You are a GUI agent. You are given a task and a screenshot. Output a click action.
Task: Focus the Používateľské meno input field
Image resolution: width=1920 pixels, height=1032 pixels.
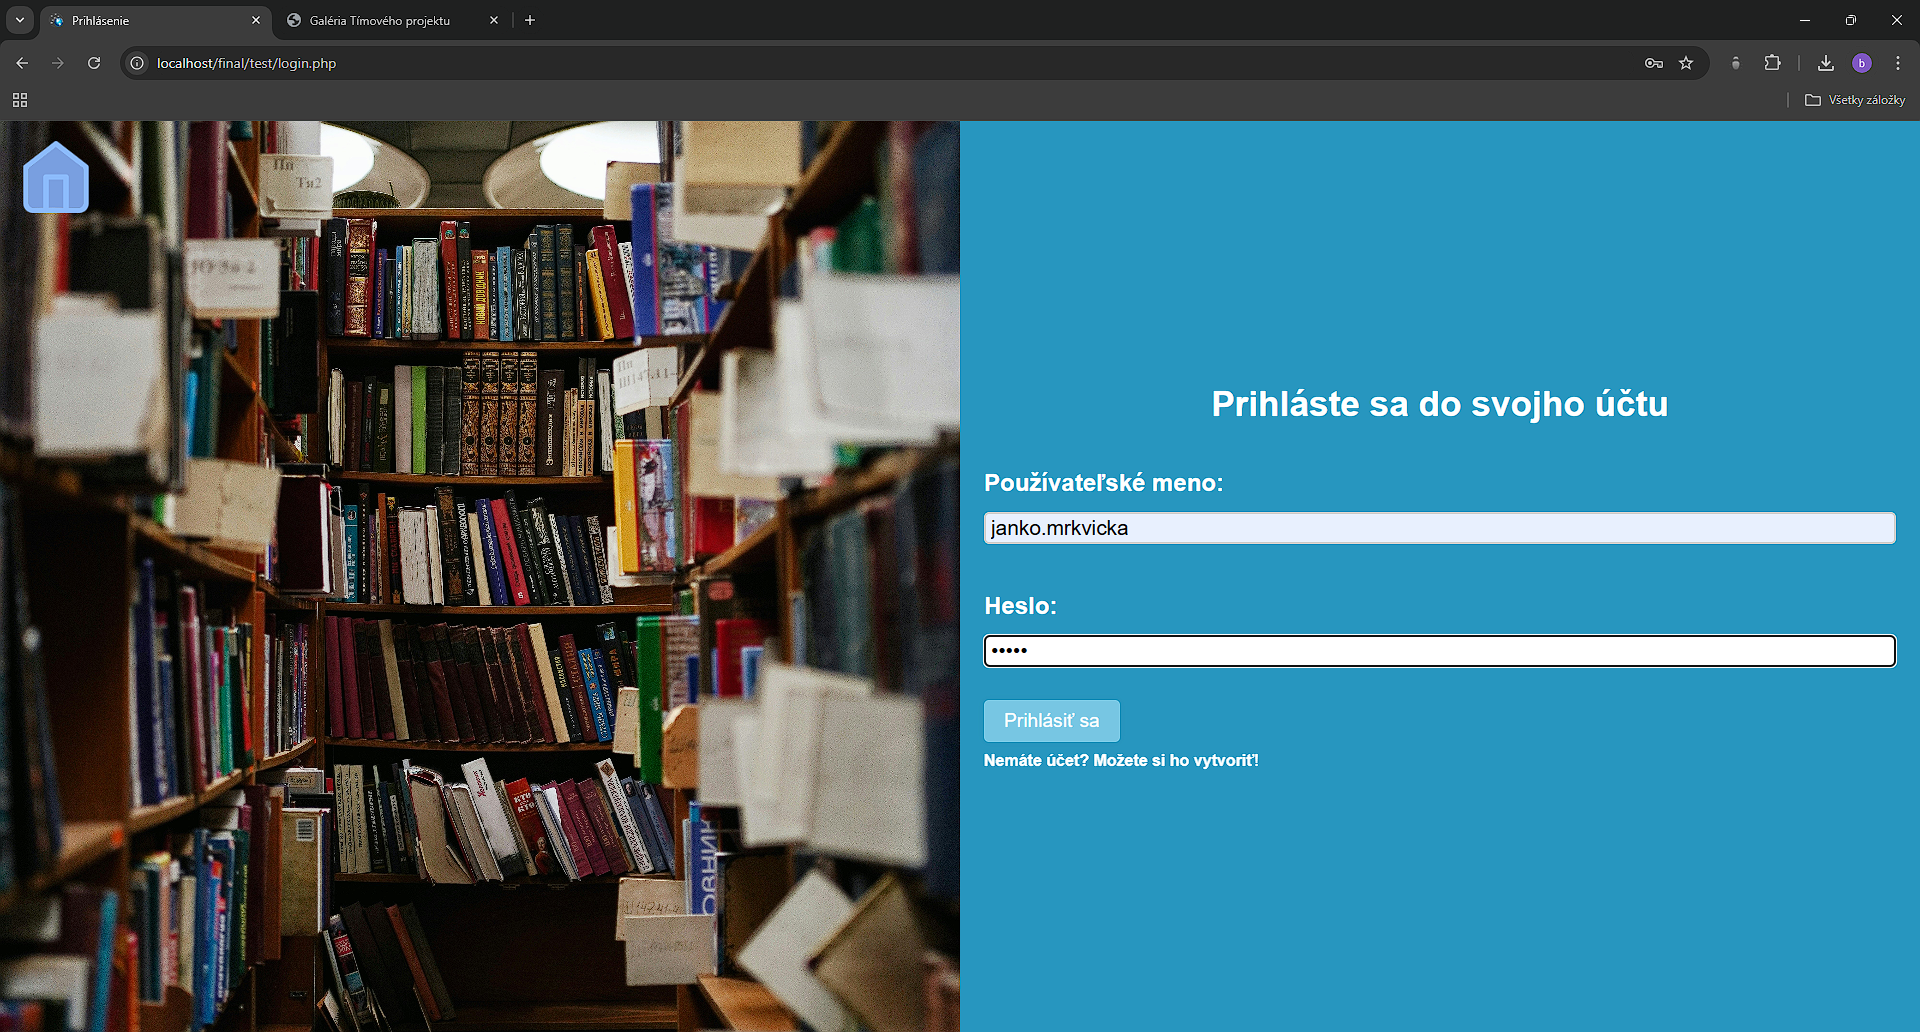coord(1440,528)
